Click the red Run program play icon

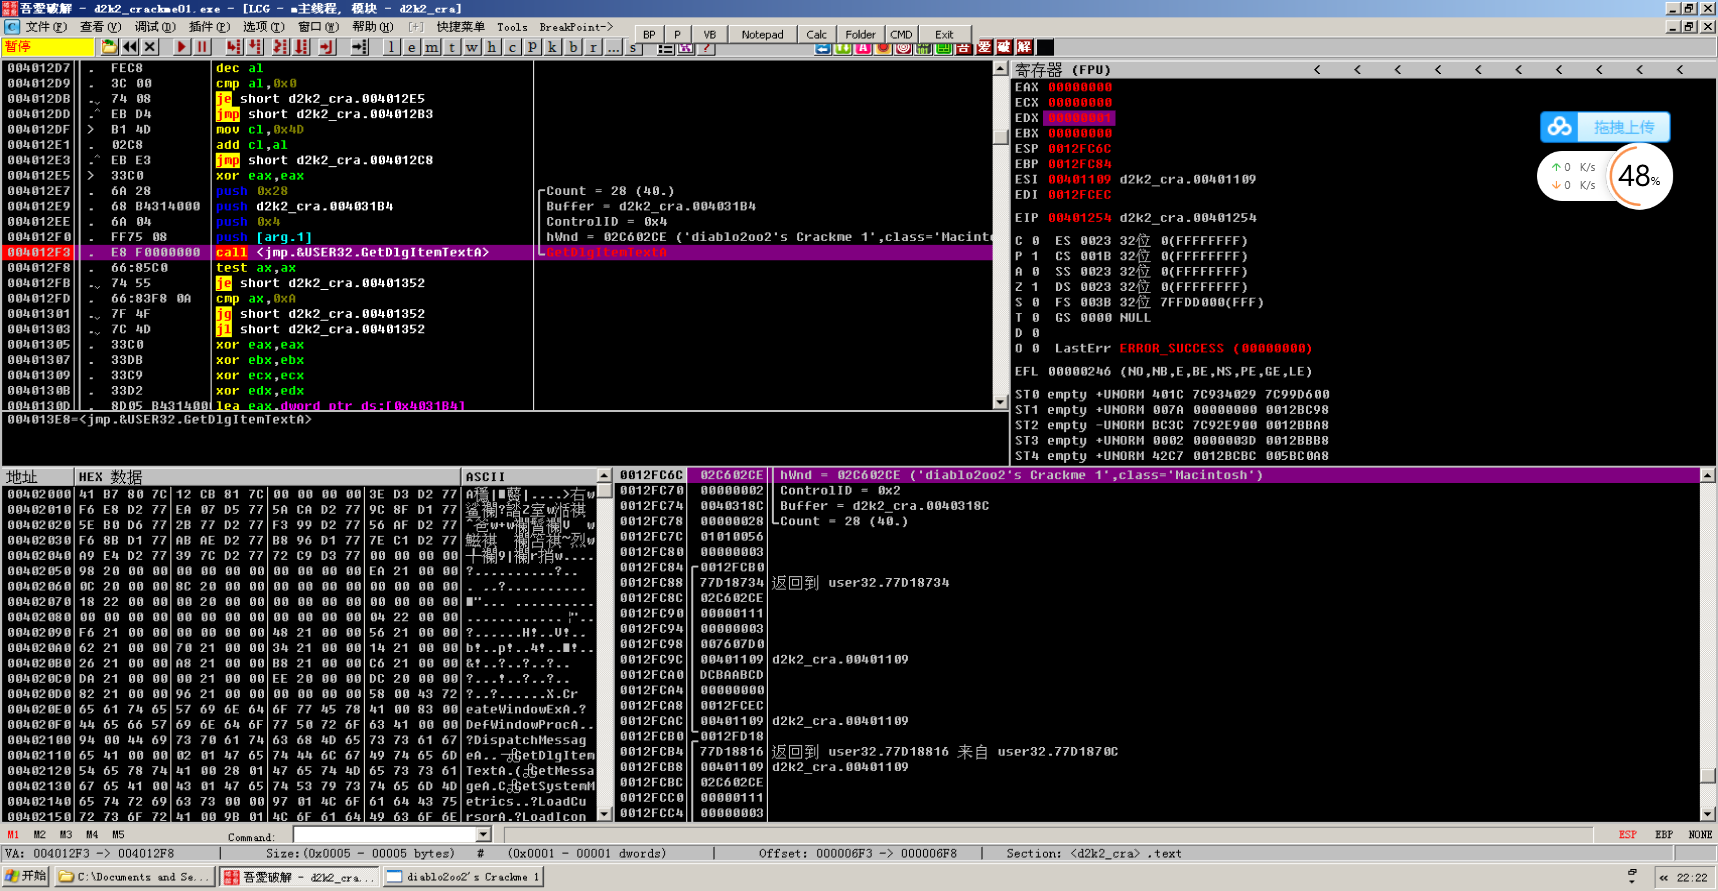click(x=181, y=47)
